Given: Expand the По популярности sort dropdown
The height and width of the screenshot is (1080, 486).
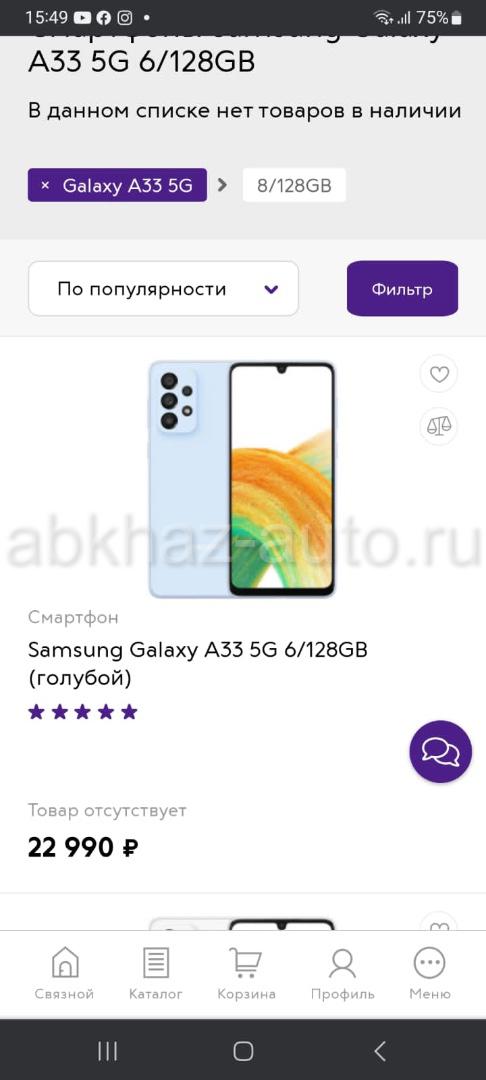Looking at the screenshot, I should click(x=163, y=289).
